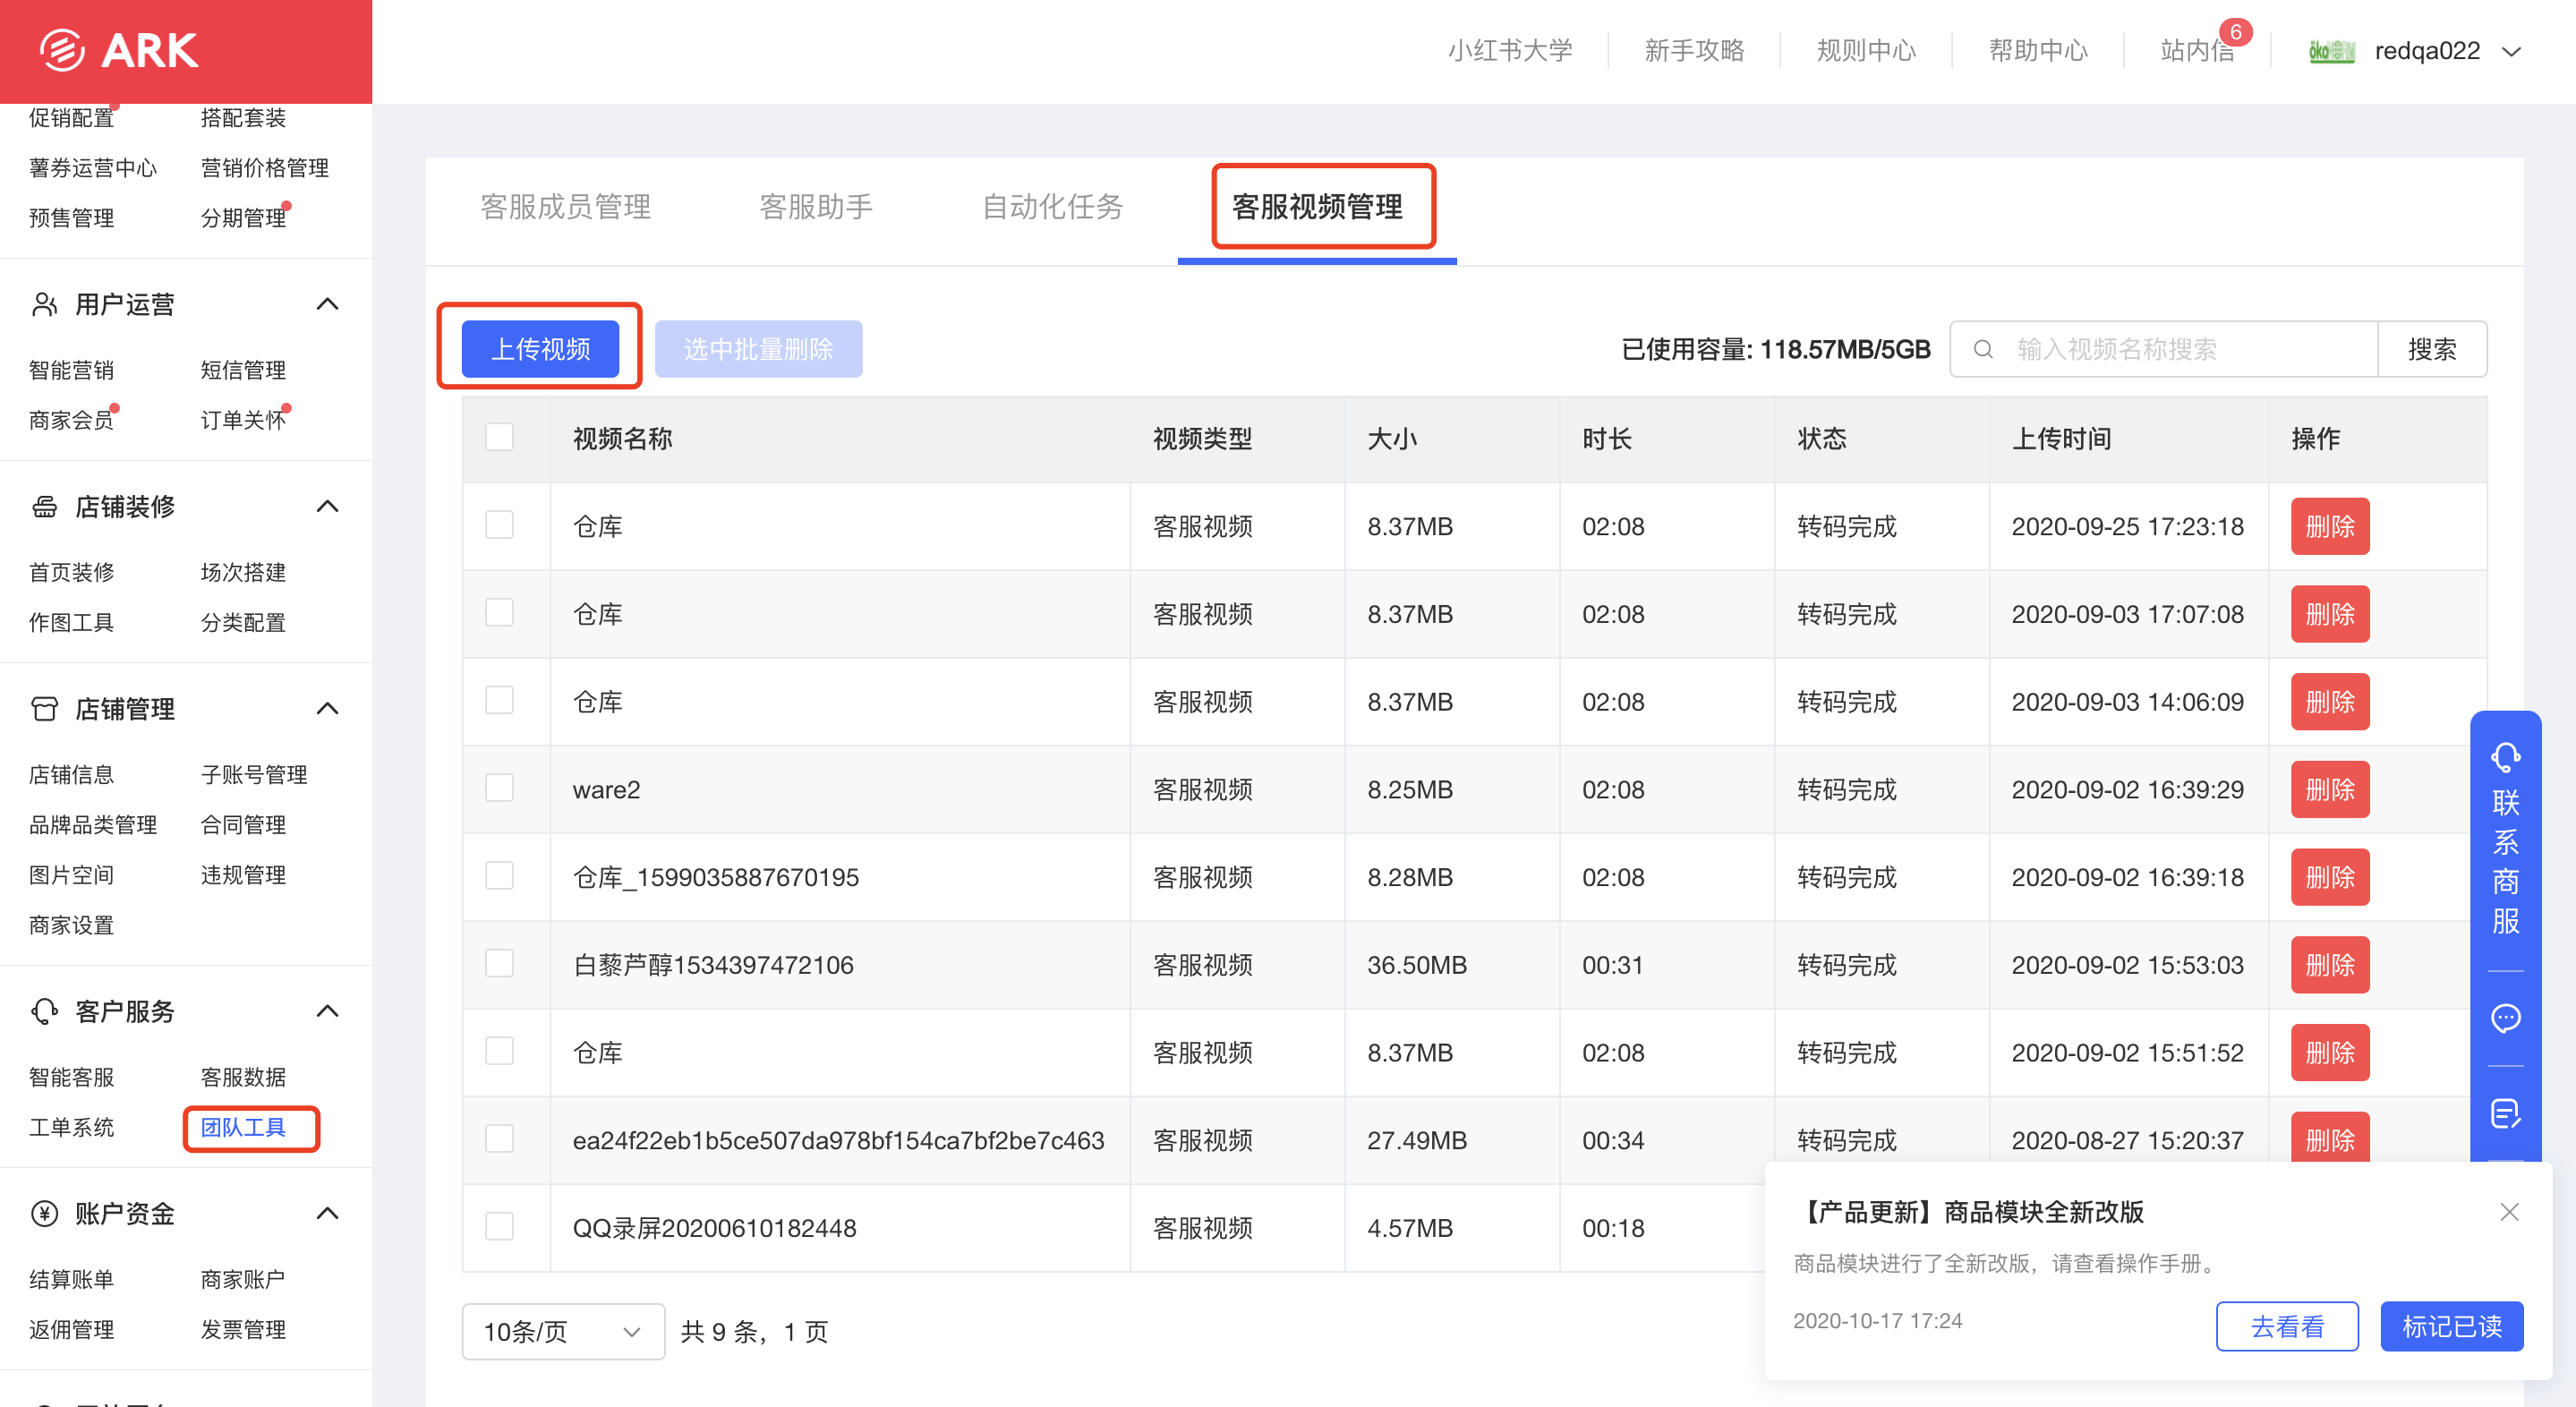This screenshot has height=1407, width=2576.
Task: Open 发票管理 in the sidebar
Action: click(243, 1329)
